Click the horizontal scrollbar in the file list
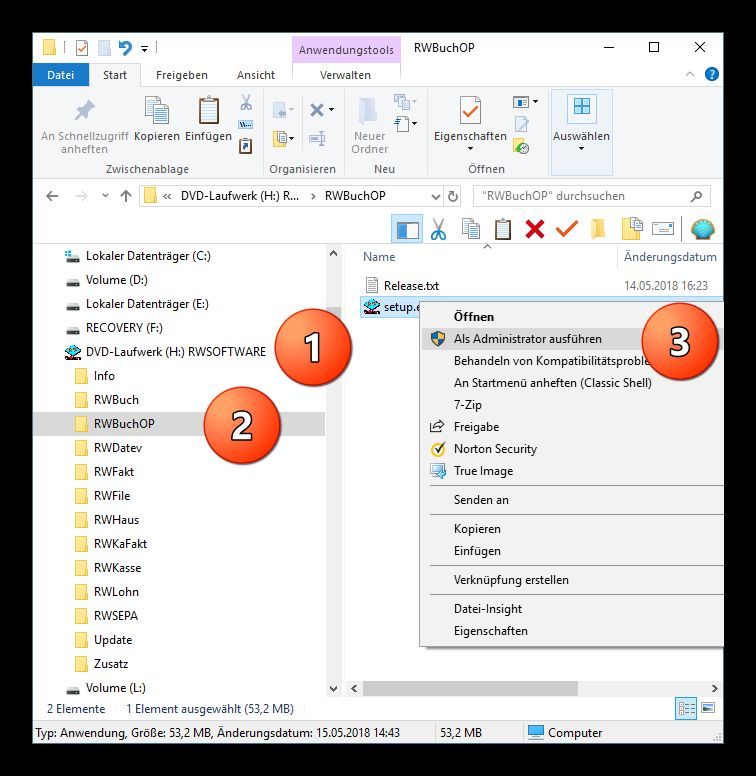The image size is (756, 776). tap(500, 688)
